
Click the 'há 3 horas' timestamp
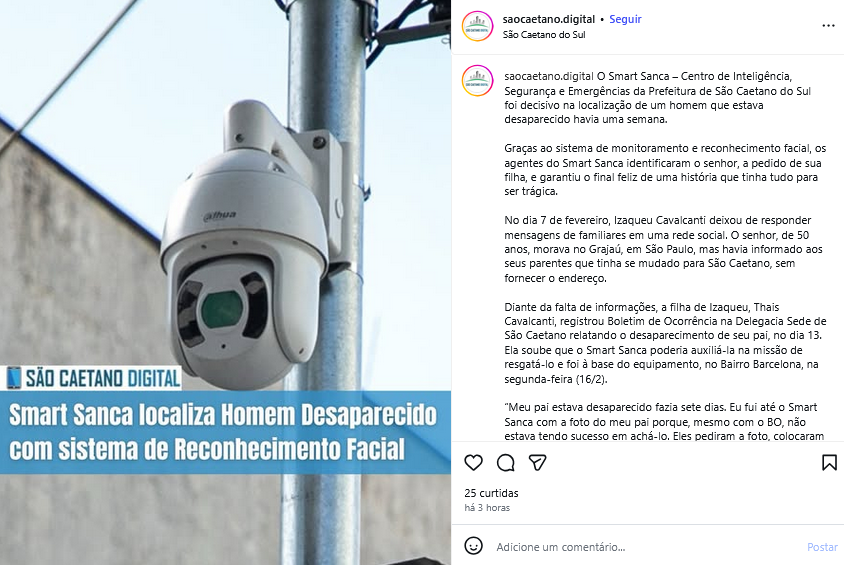tap(487, 507)
